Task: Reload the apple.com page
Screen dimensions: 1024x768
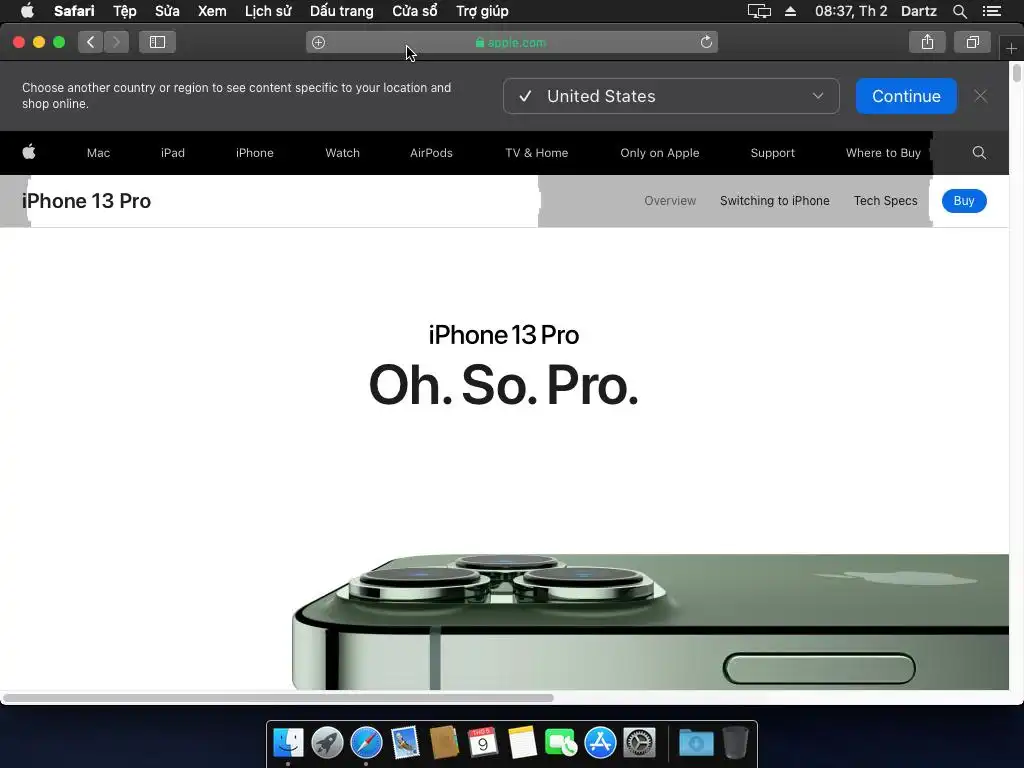Action: pyautogui.click(x=706, y=42)
